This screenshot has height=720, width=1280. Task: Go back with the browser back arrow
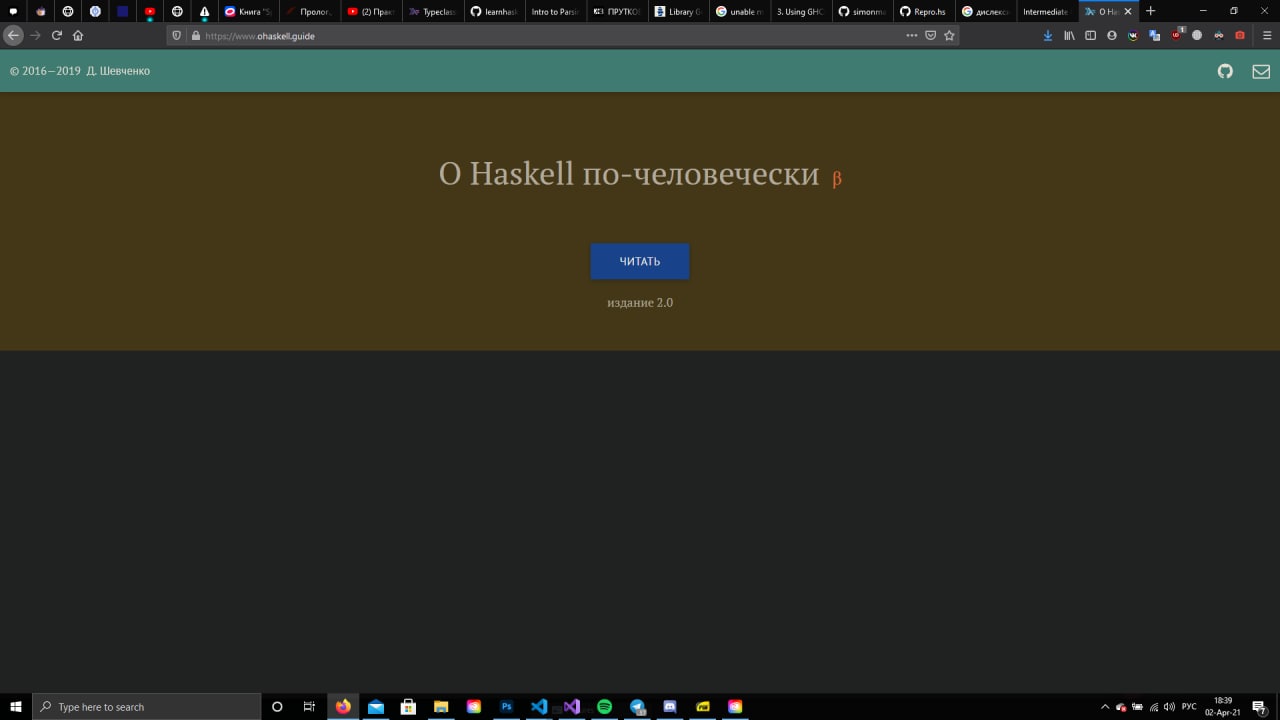(x=13, y=35)
